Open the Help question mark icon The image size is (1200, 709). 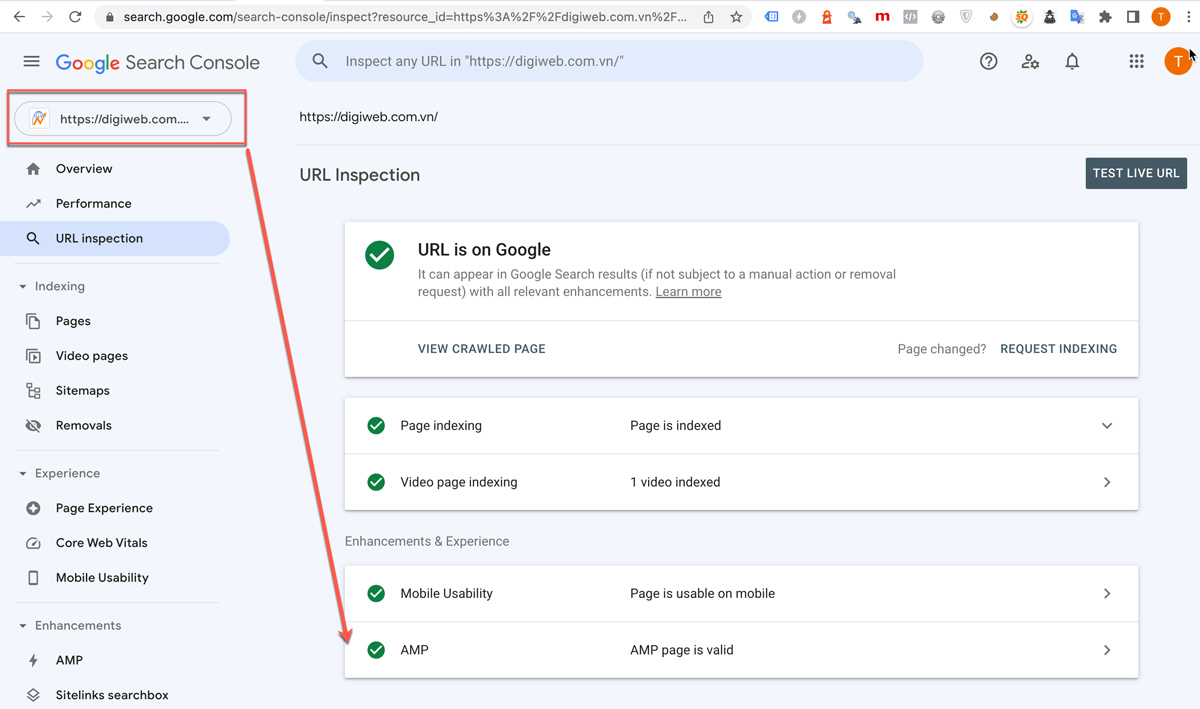point(988,62)
